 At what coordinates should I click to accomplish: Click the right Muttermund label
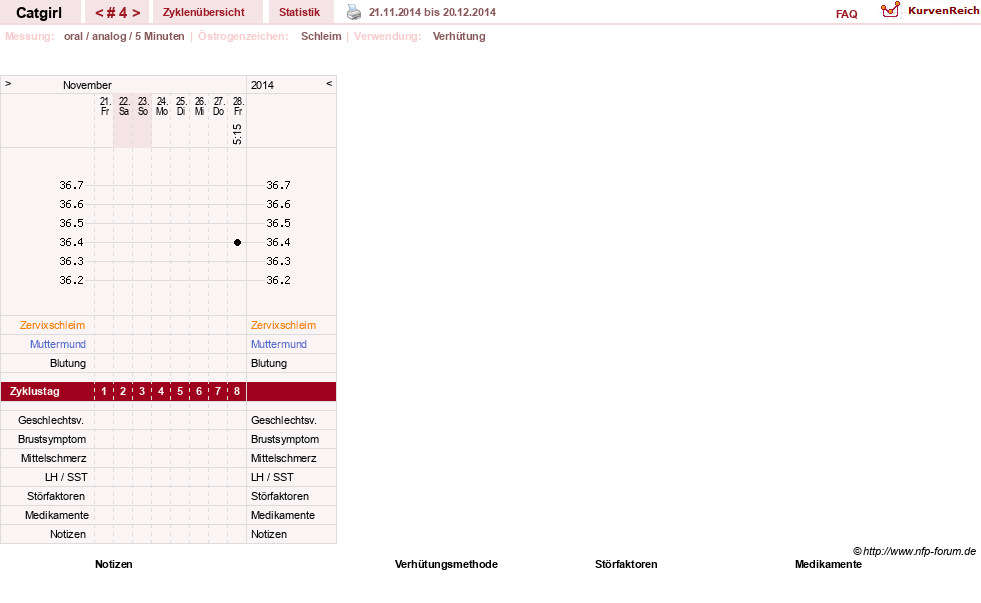coord(279,344)
